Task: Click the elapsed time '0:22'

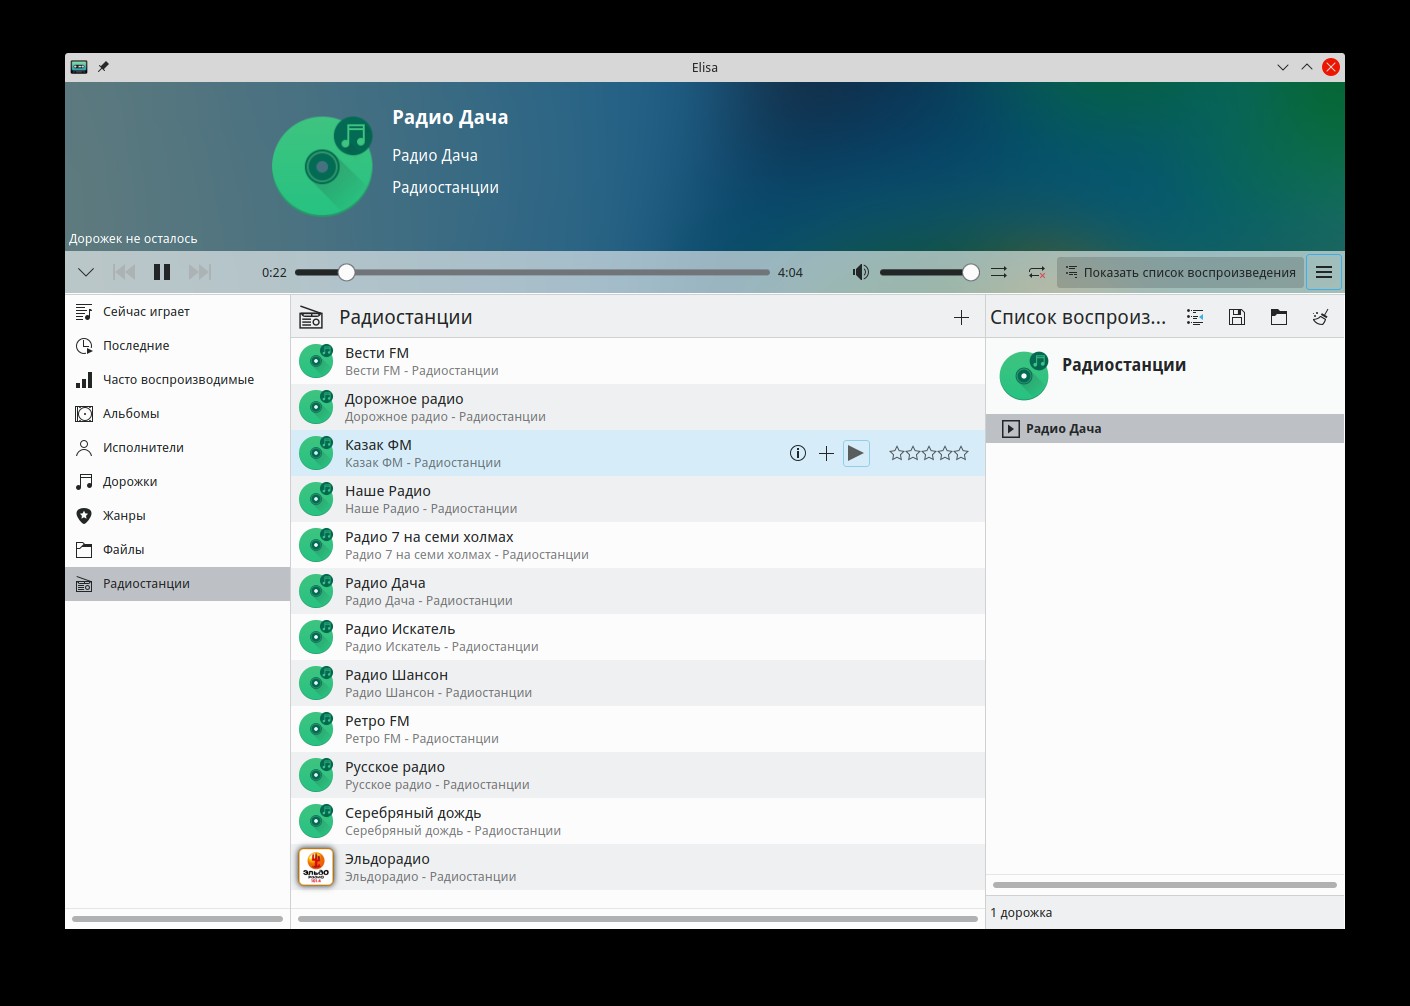Action: click(x=274, y=272)
